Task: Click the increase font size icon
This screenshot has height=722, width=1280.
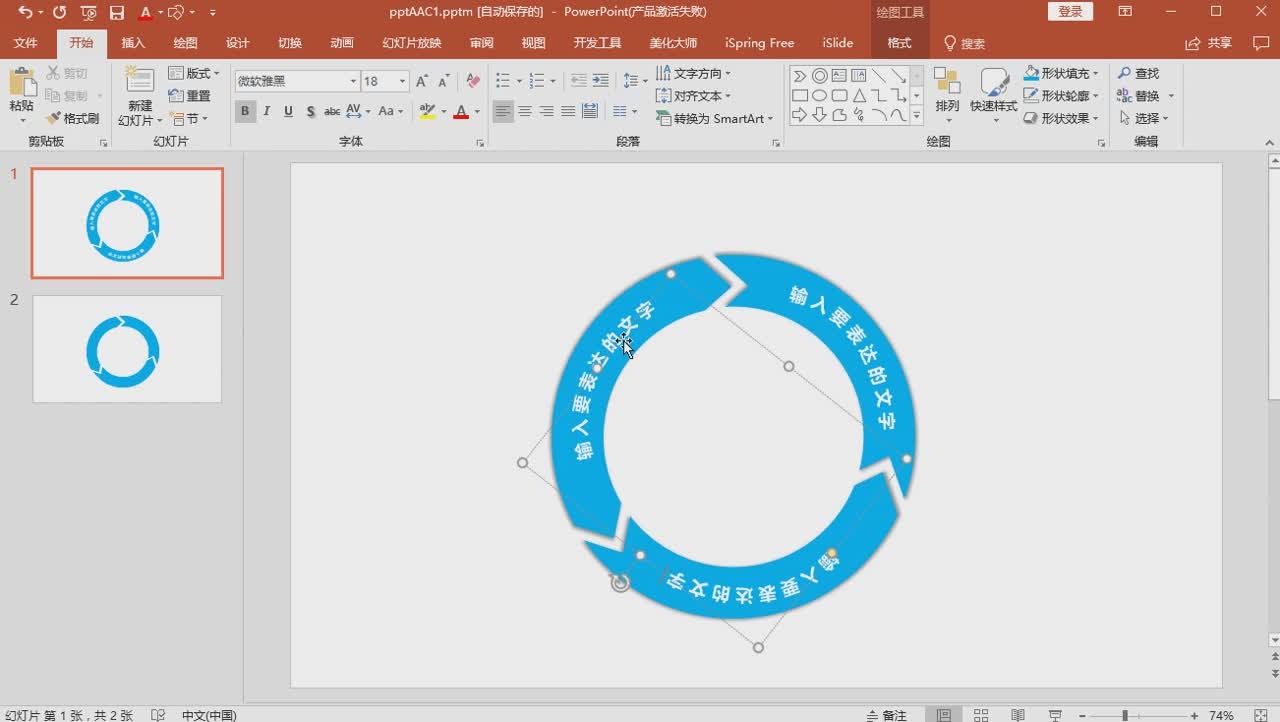Action: (421, 81)
